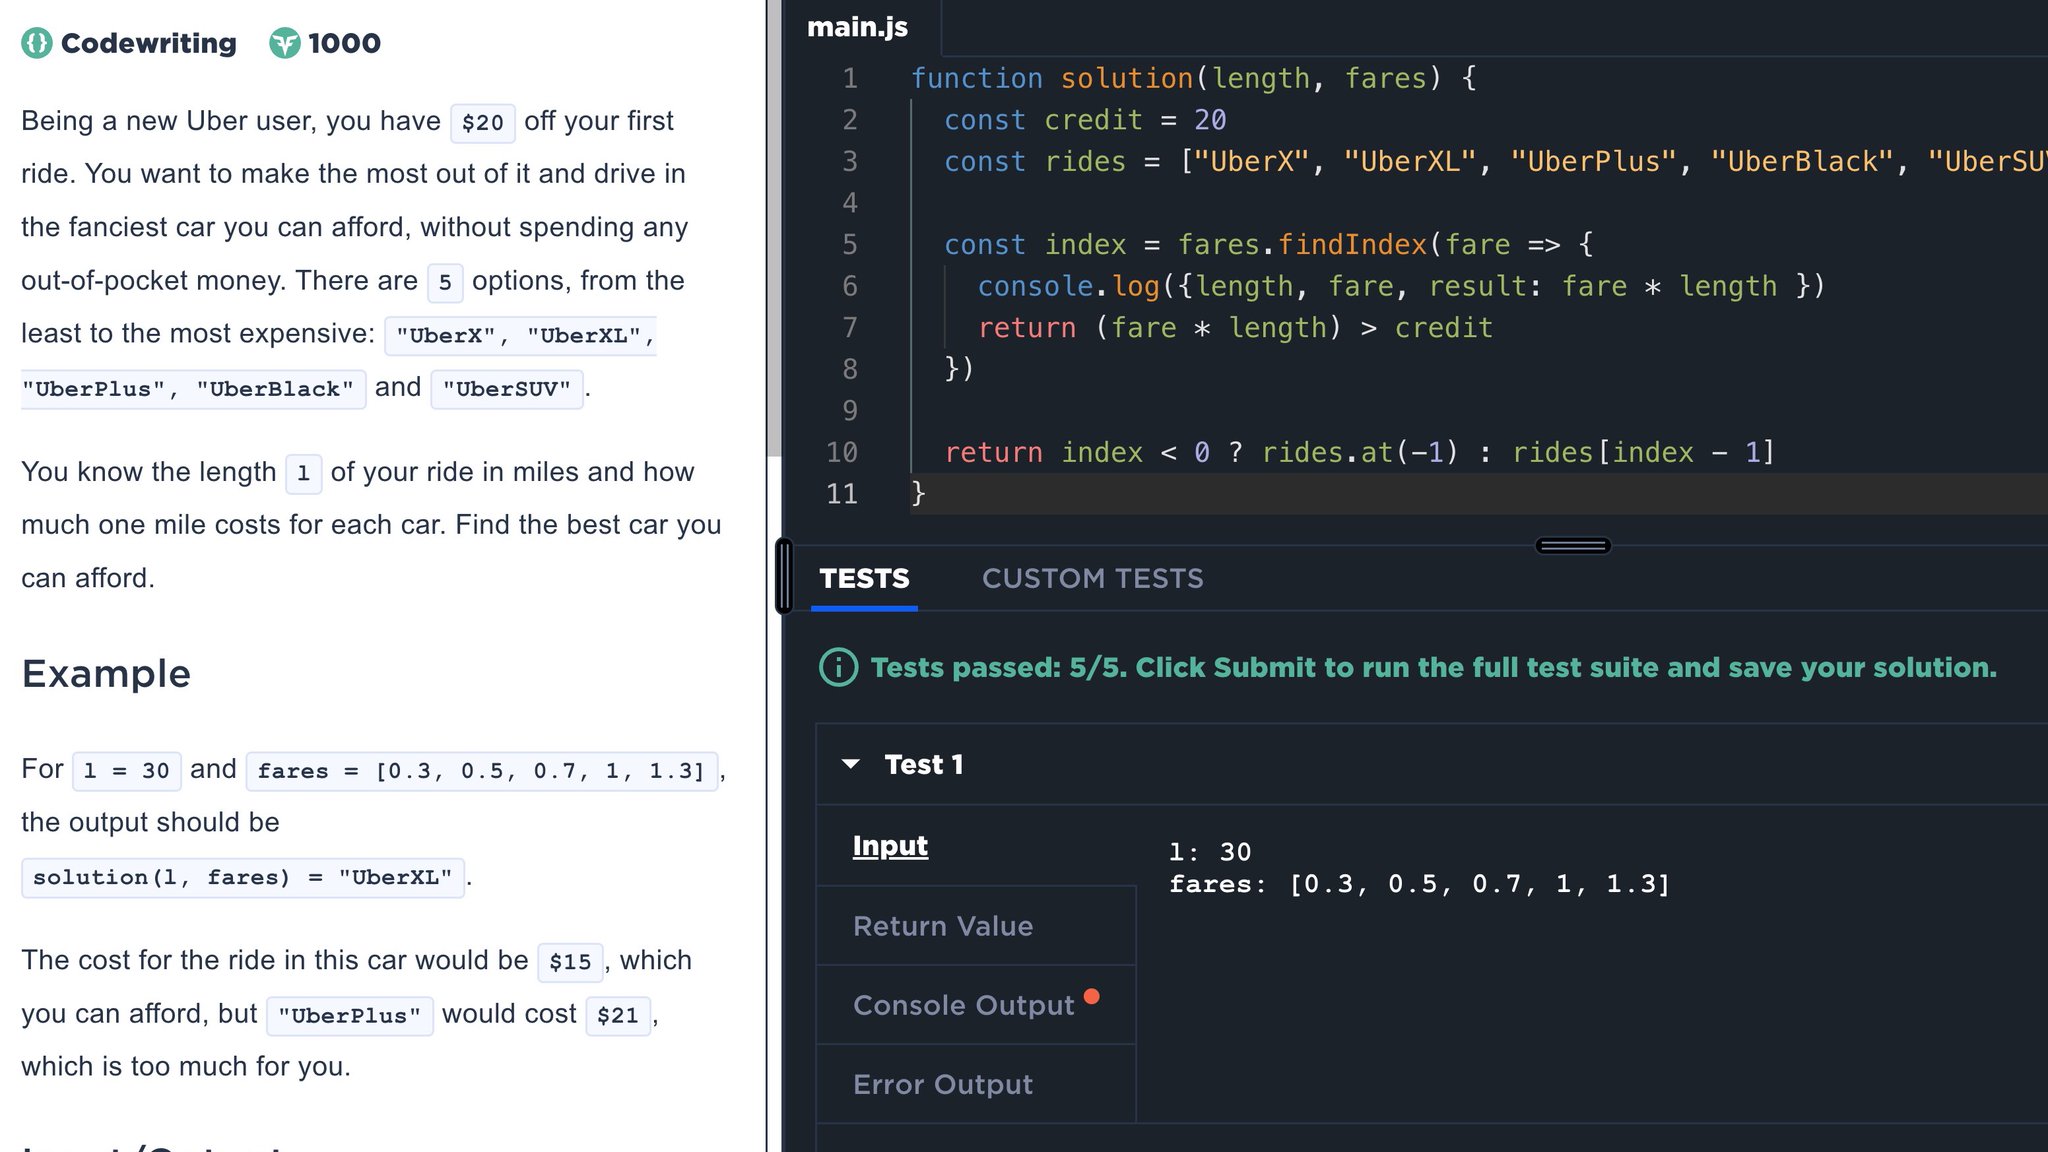This screenshot has height=1152, width=2048.
Task: Click the Example heading in the description
Action: click(x=106, y=674)
